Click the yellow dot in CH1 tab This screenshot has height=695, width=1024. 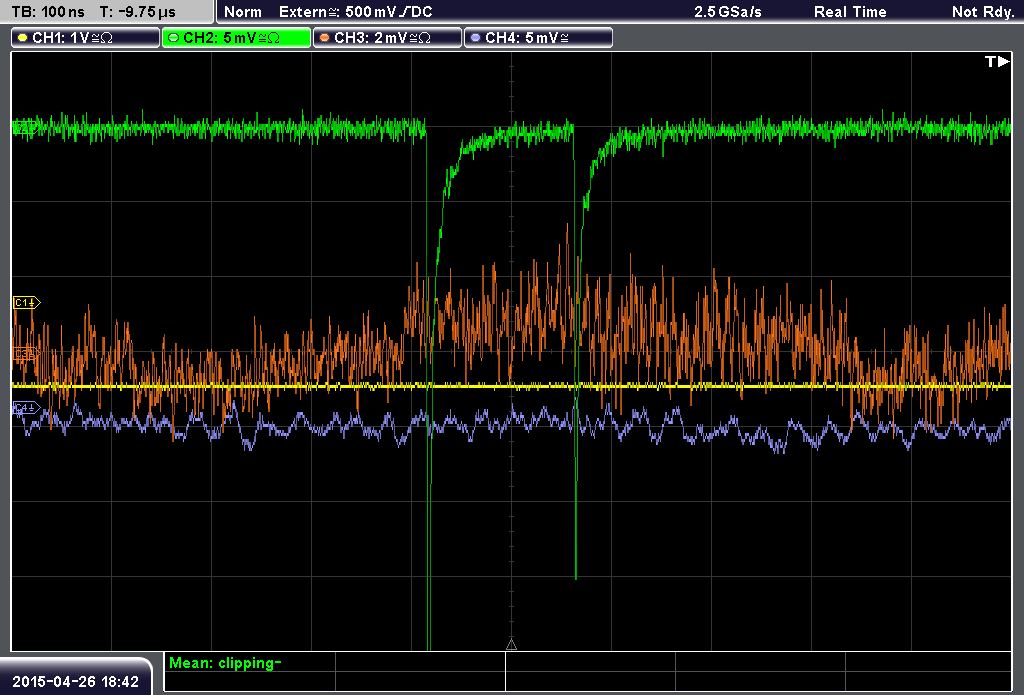point(22,38)
